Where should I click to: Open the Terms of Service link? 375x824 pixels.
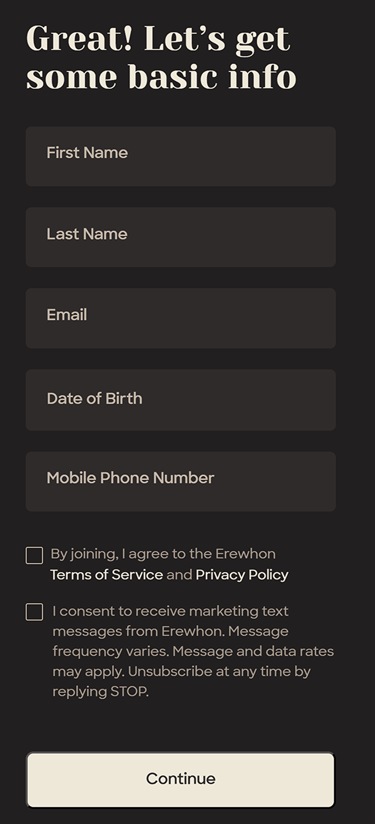[x=107, y=574]
